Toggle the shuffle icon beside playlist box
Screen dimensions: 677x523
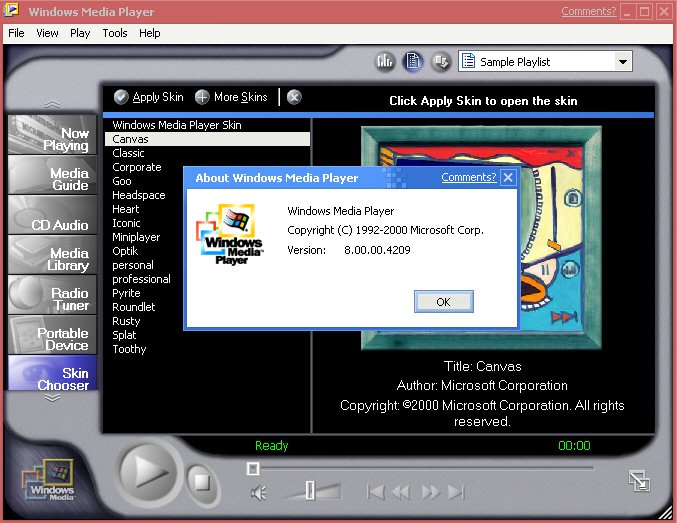(441, 62)
